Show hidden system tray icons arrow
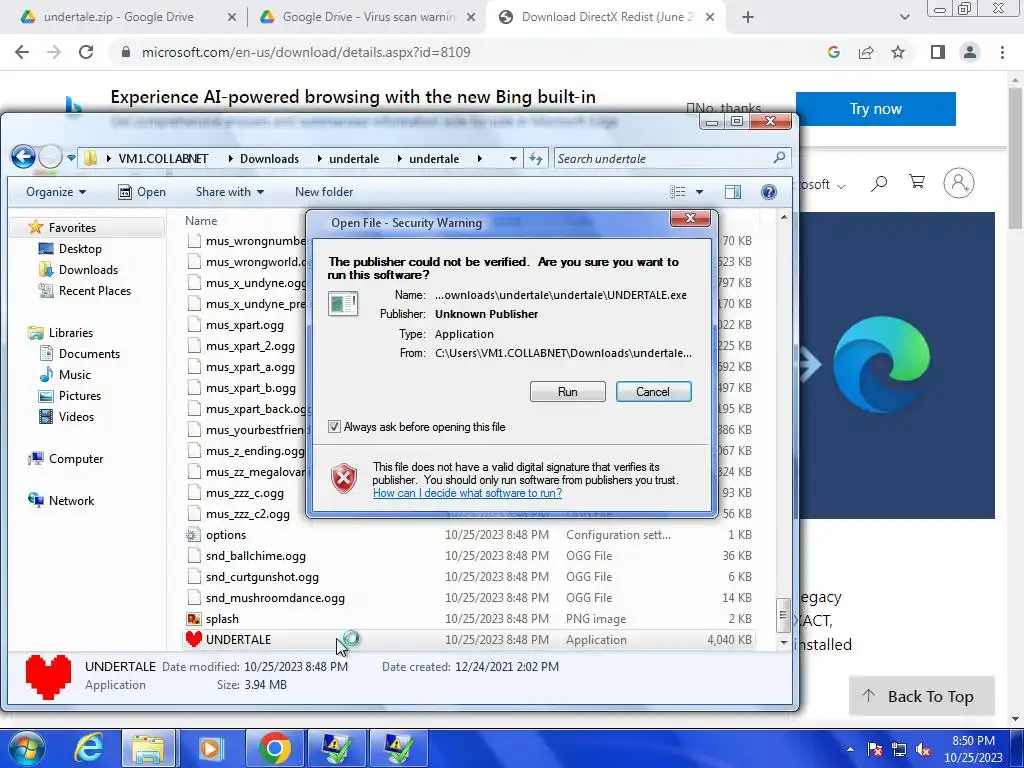This screenshot has height=768, width=1024. [850, 749]
